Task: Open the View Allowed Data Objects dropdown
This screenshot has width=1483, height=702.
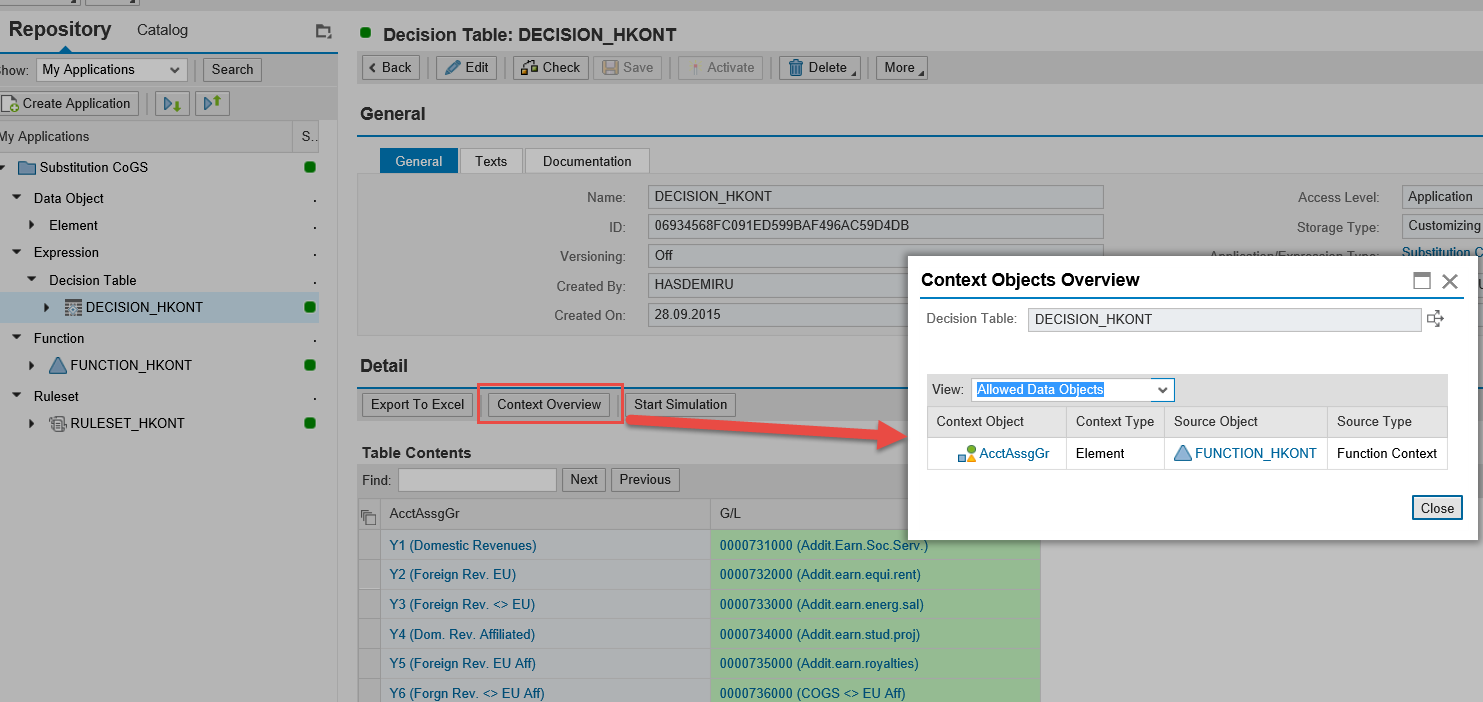Action: pos(1161,390)
